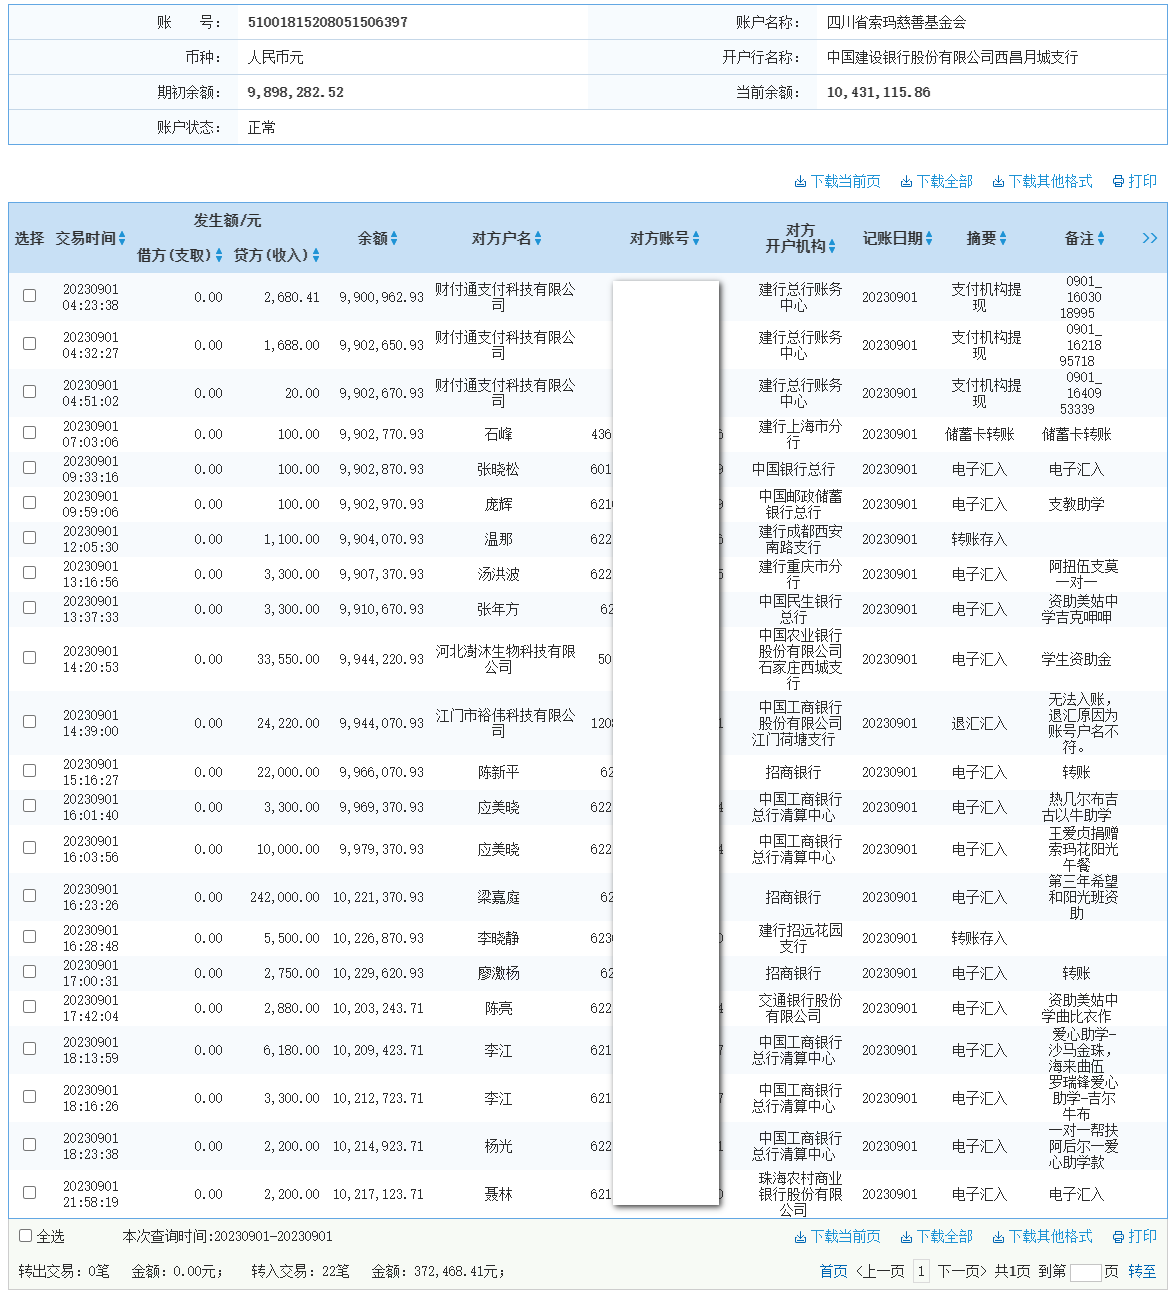The height and width of the screenshot is (1294, 1176).
Task: Tick checkbox for 陈新平 transaction row
Action: click(29, 771)
